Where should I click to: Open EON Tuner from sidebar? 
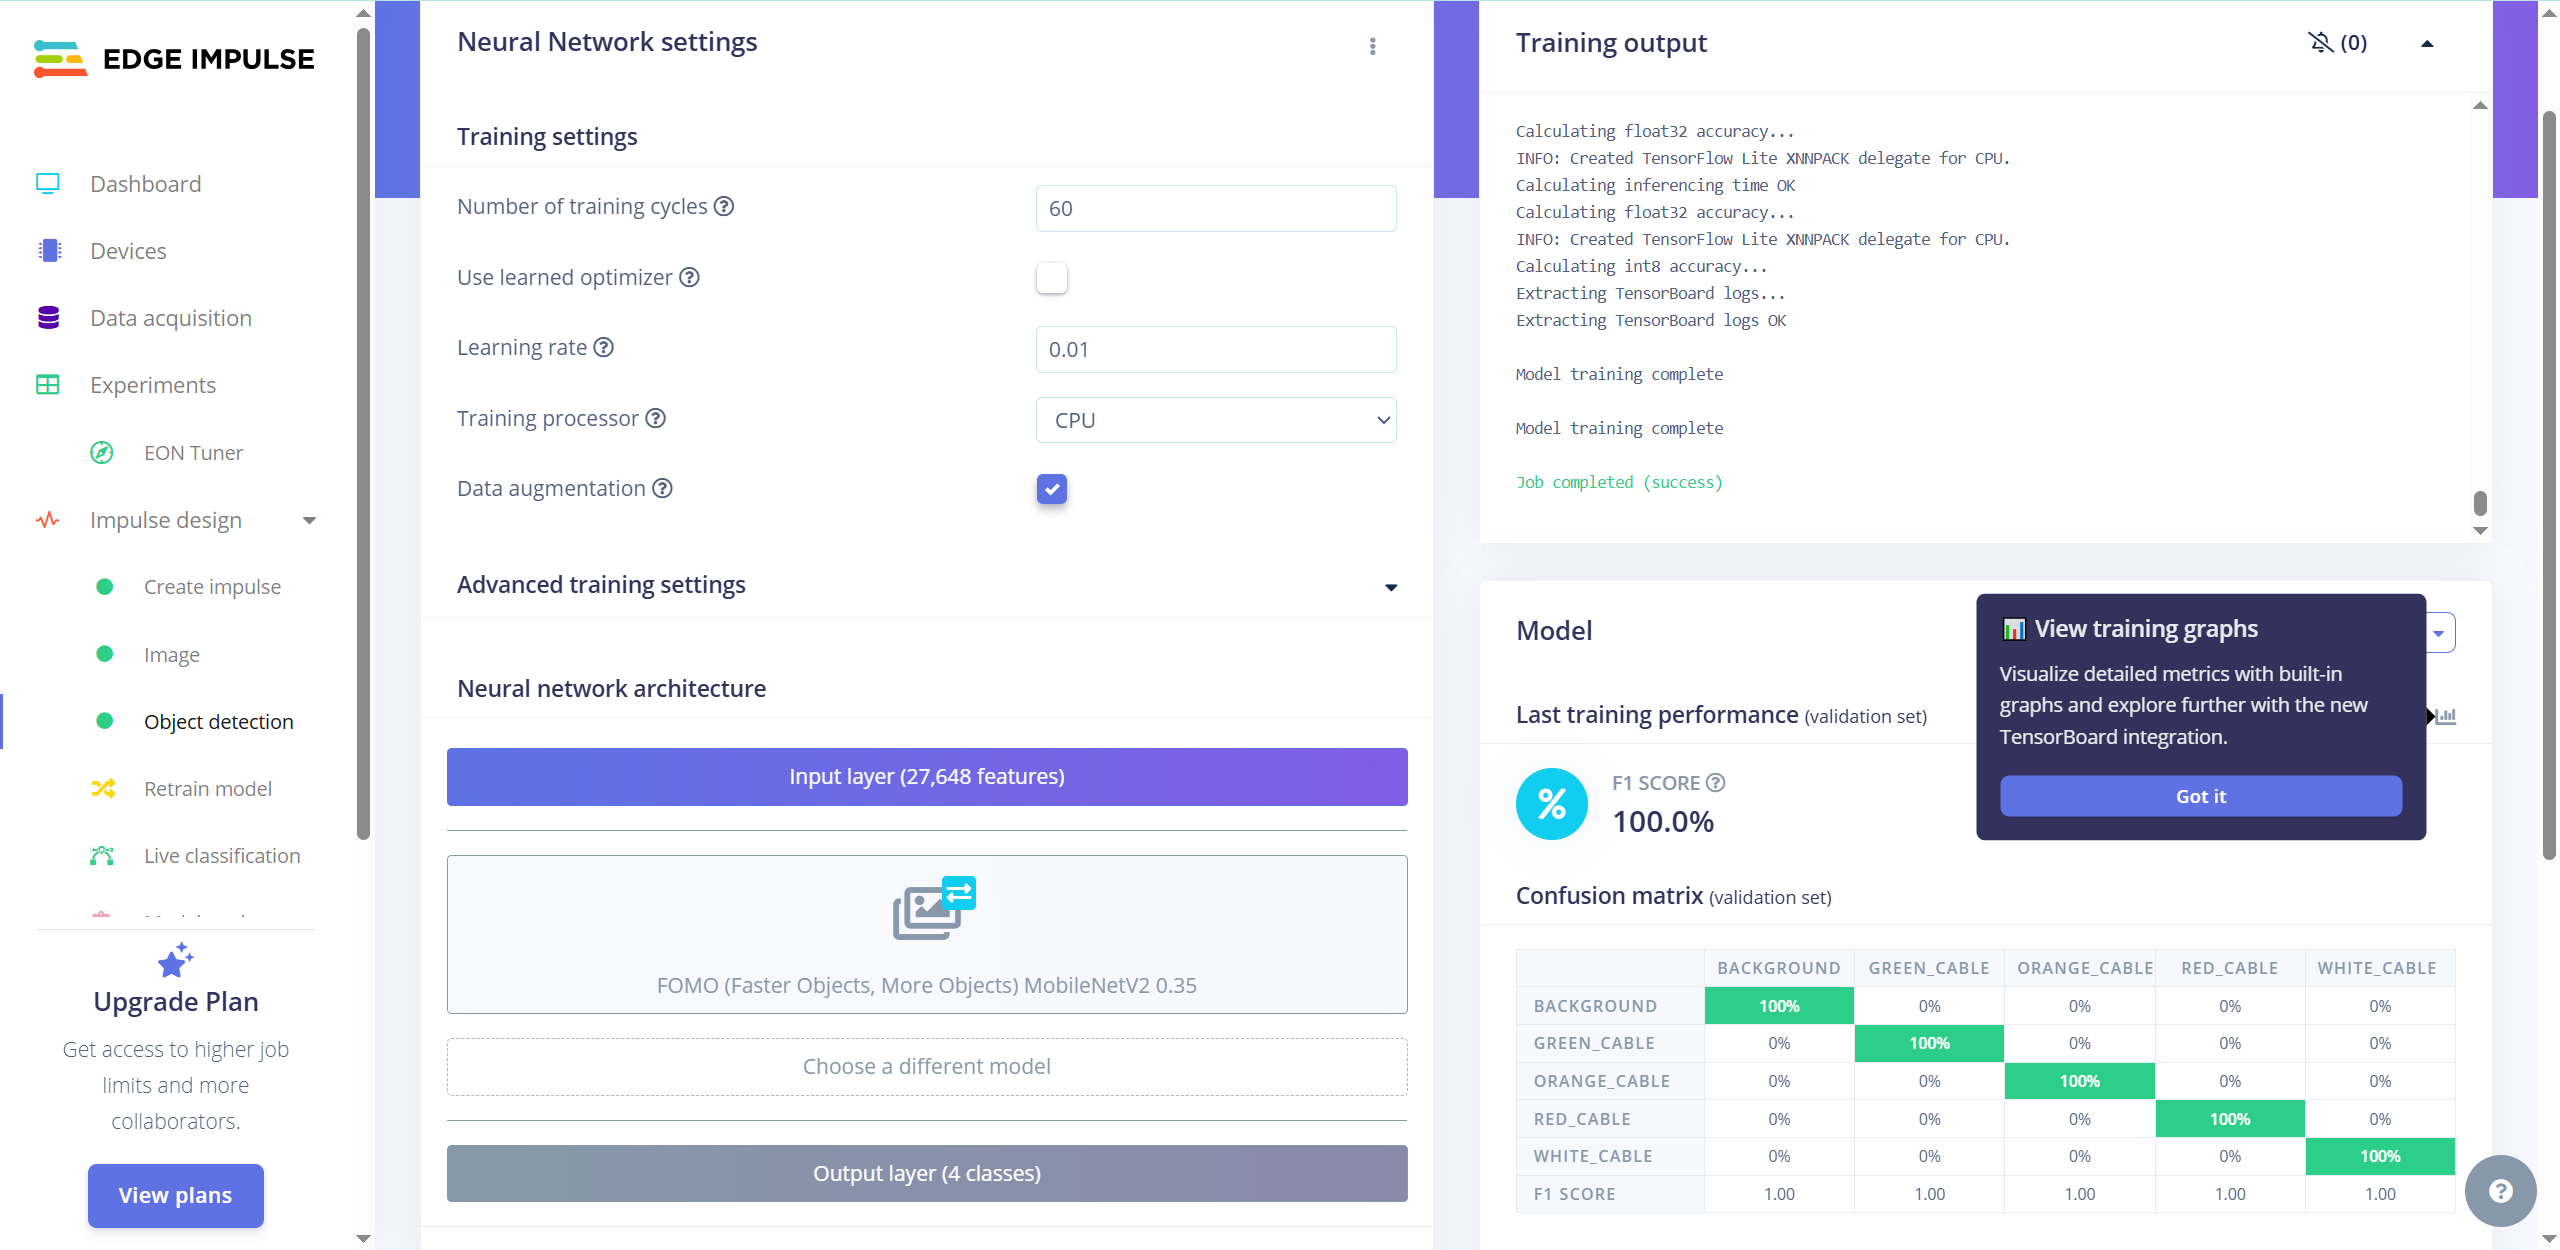193,453
